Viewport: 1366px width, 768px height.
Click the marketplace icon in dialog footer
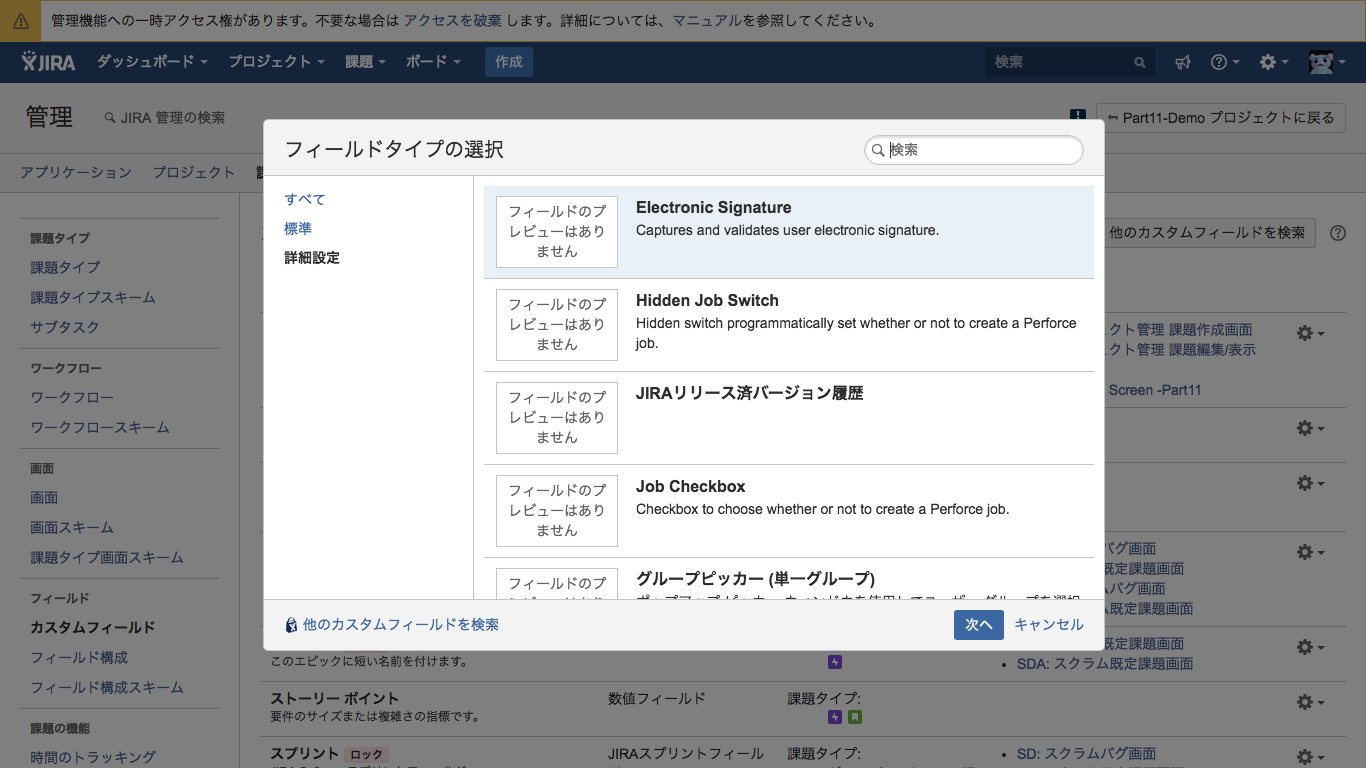[x=291, y=625]
